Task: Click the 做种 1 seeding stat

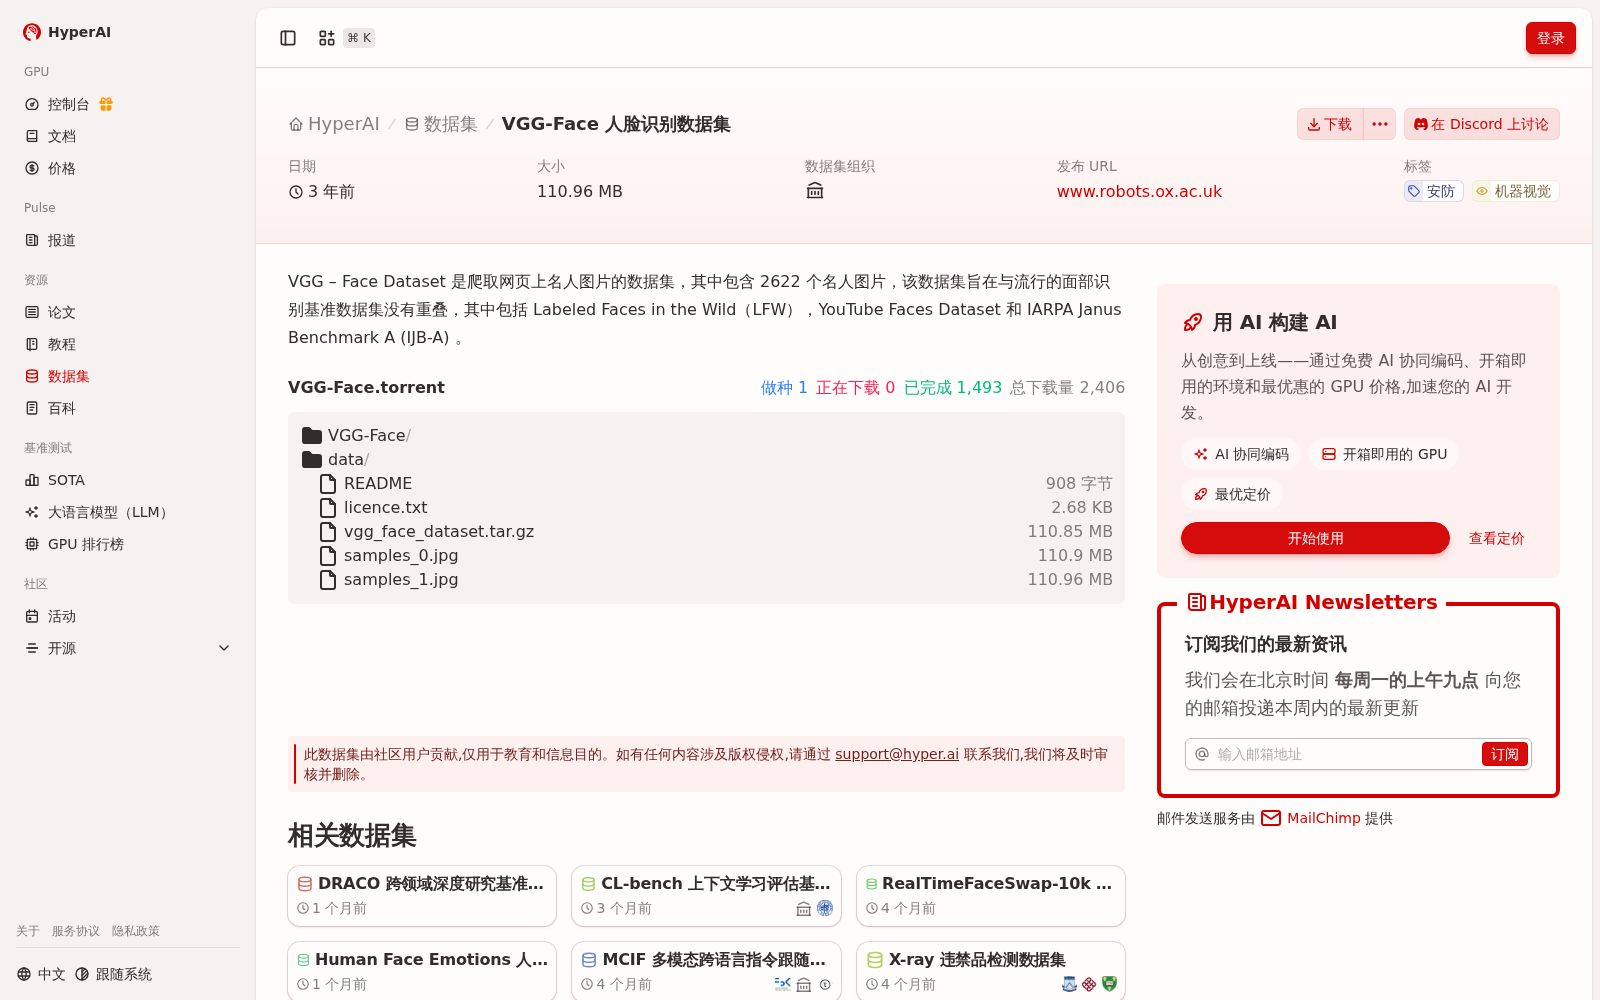Action: (784, 387)
